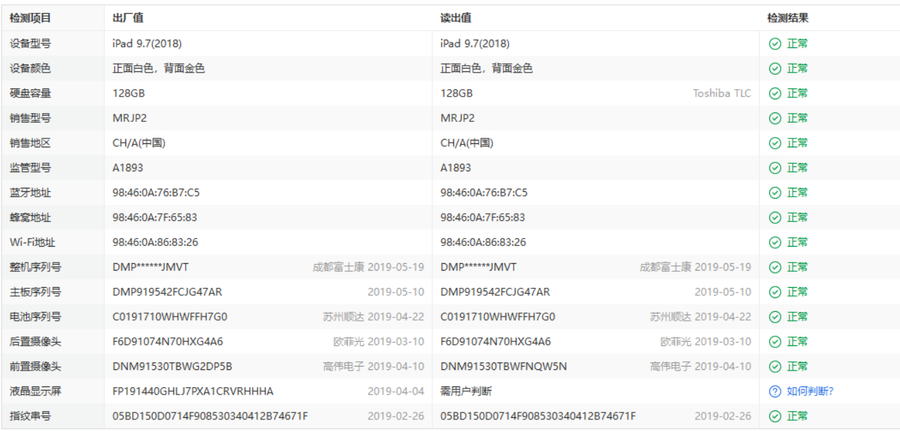Click factory Bluetooth address 98:46:0A:76:B7:C5
Viewport: 900px width, 431px height.
(156, 192)
